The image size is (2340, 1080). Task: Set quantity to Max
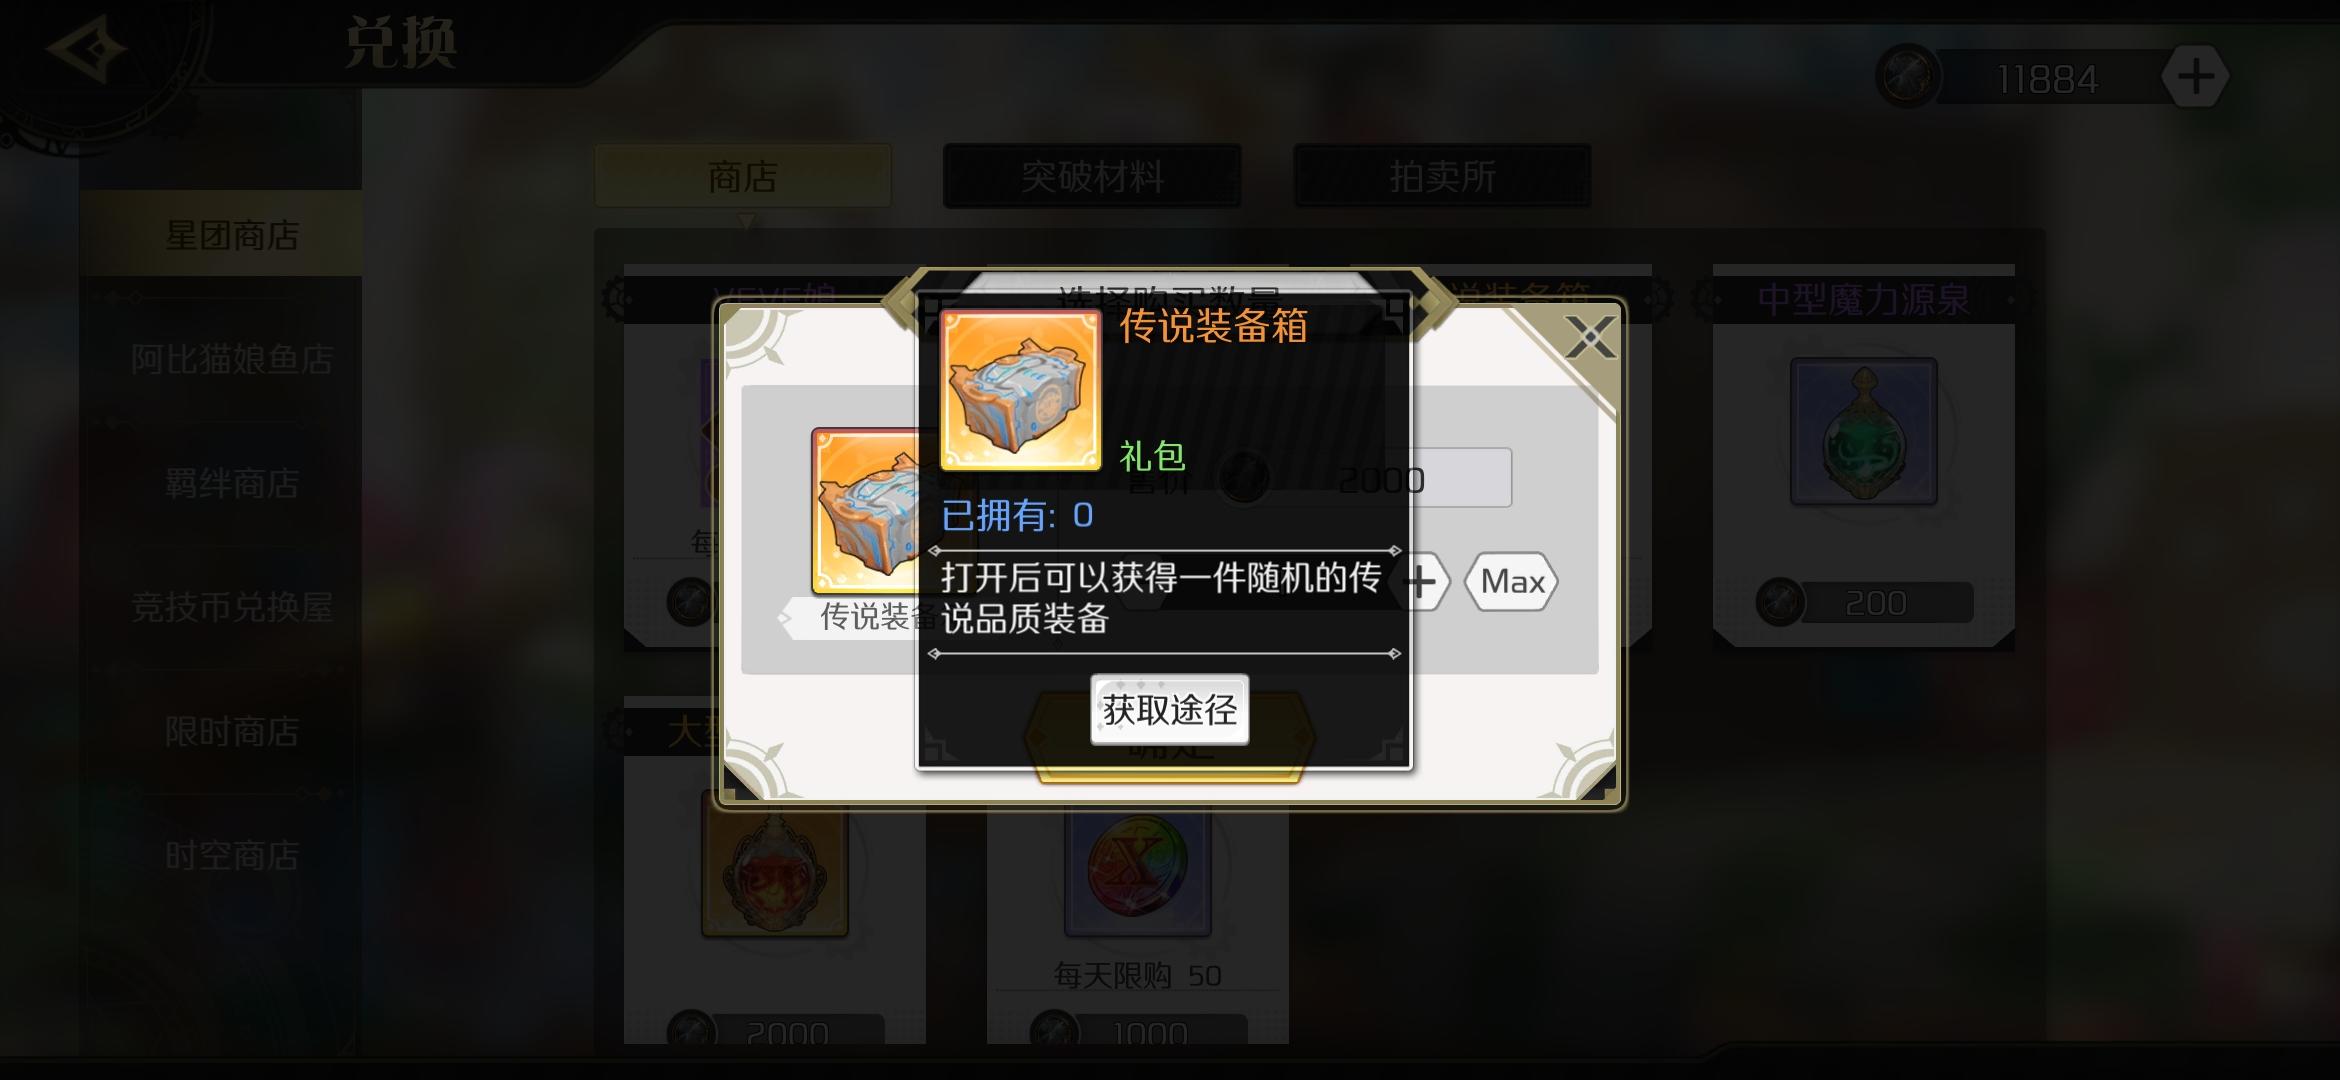click(x=1511, y=581)
